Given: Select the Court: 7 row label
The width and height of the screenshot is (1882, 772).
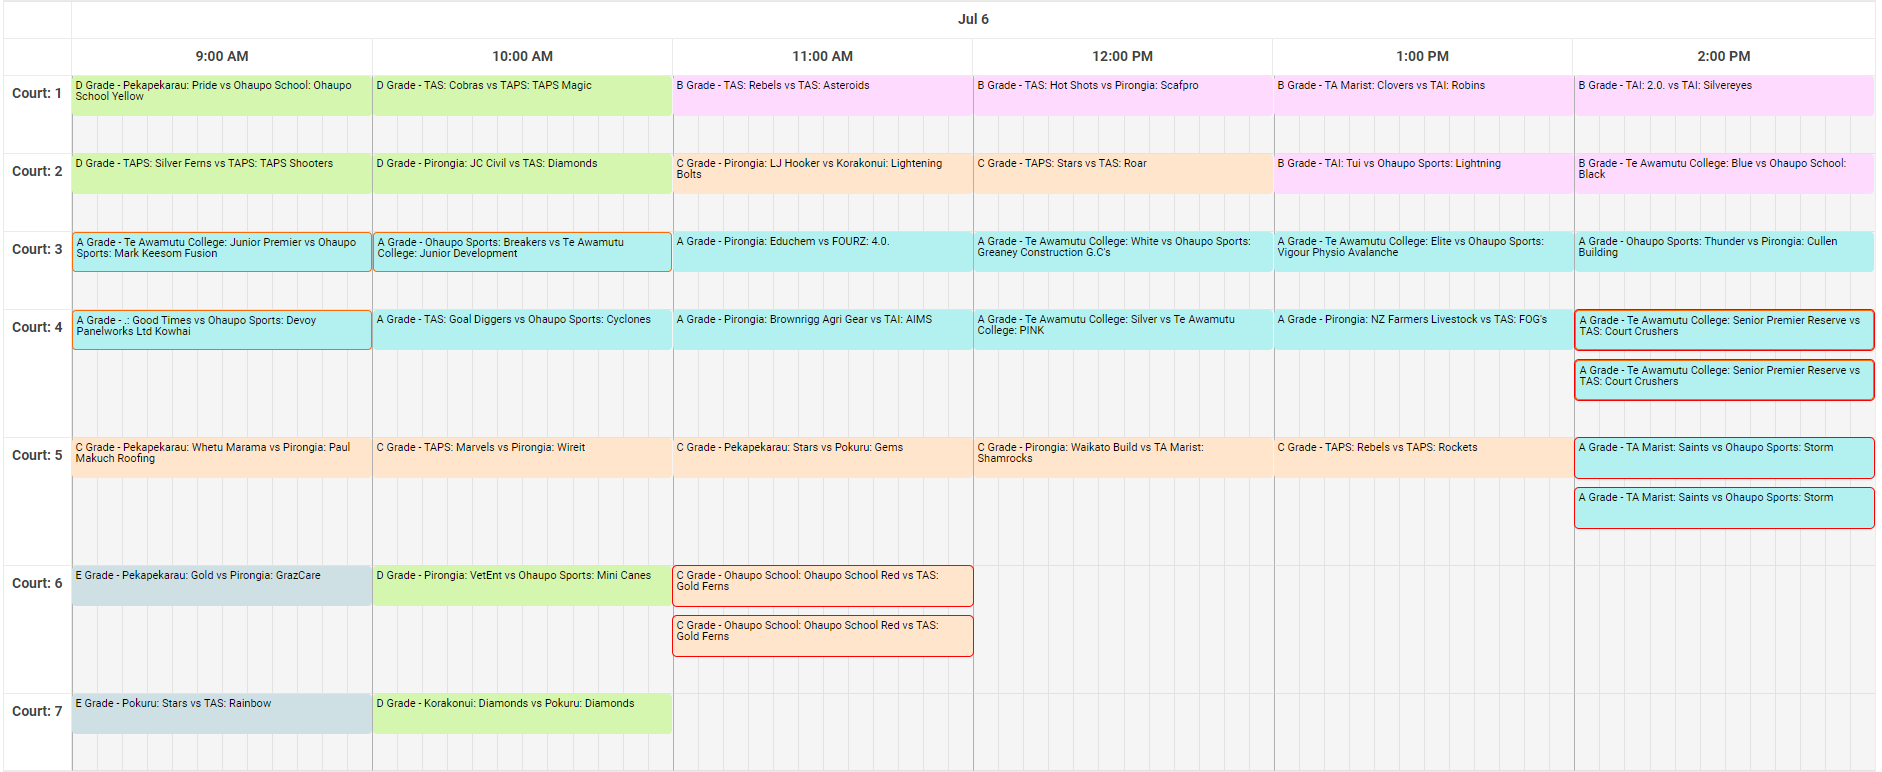Looking at the screenshot, I should [37, 712].
